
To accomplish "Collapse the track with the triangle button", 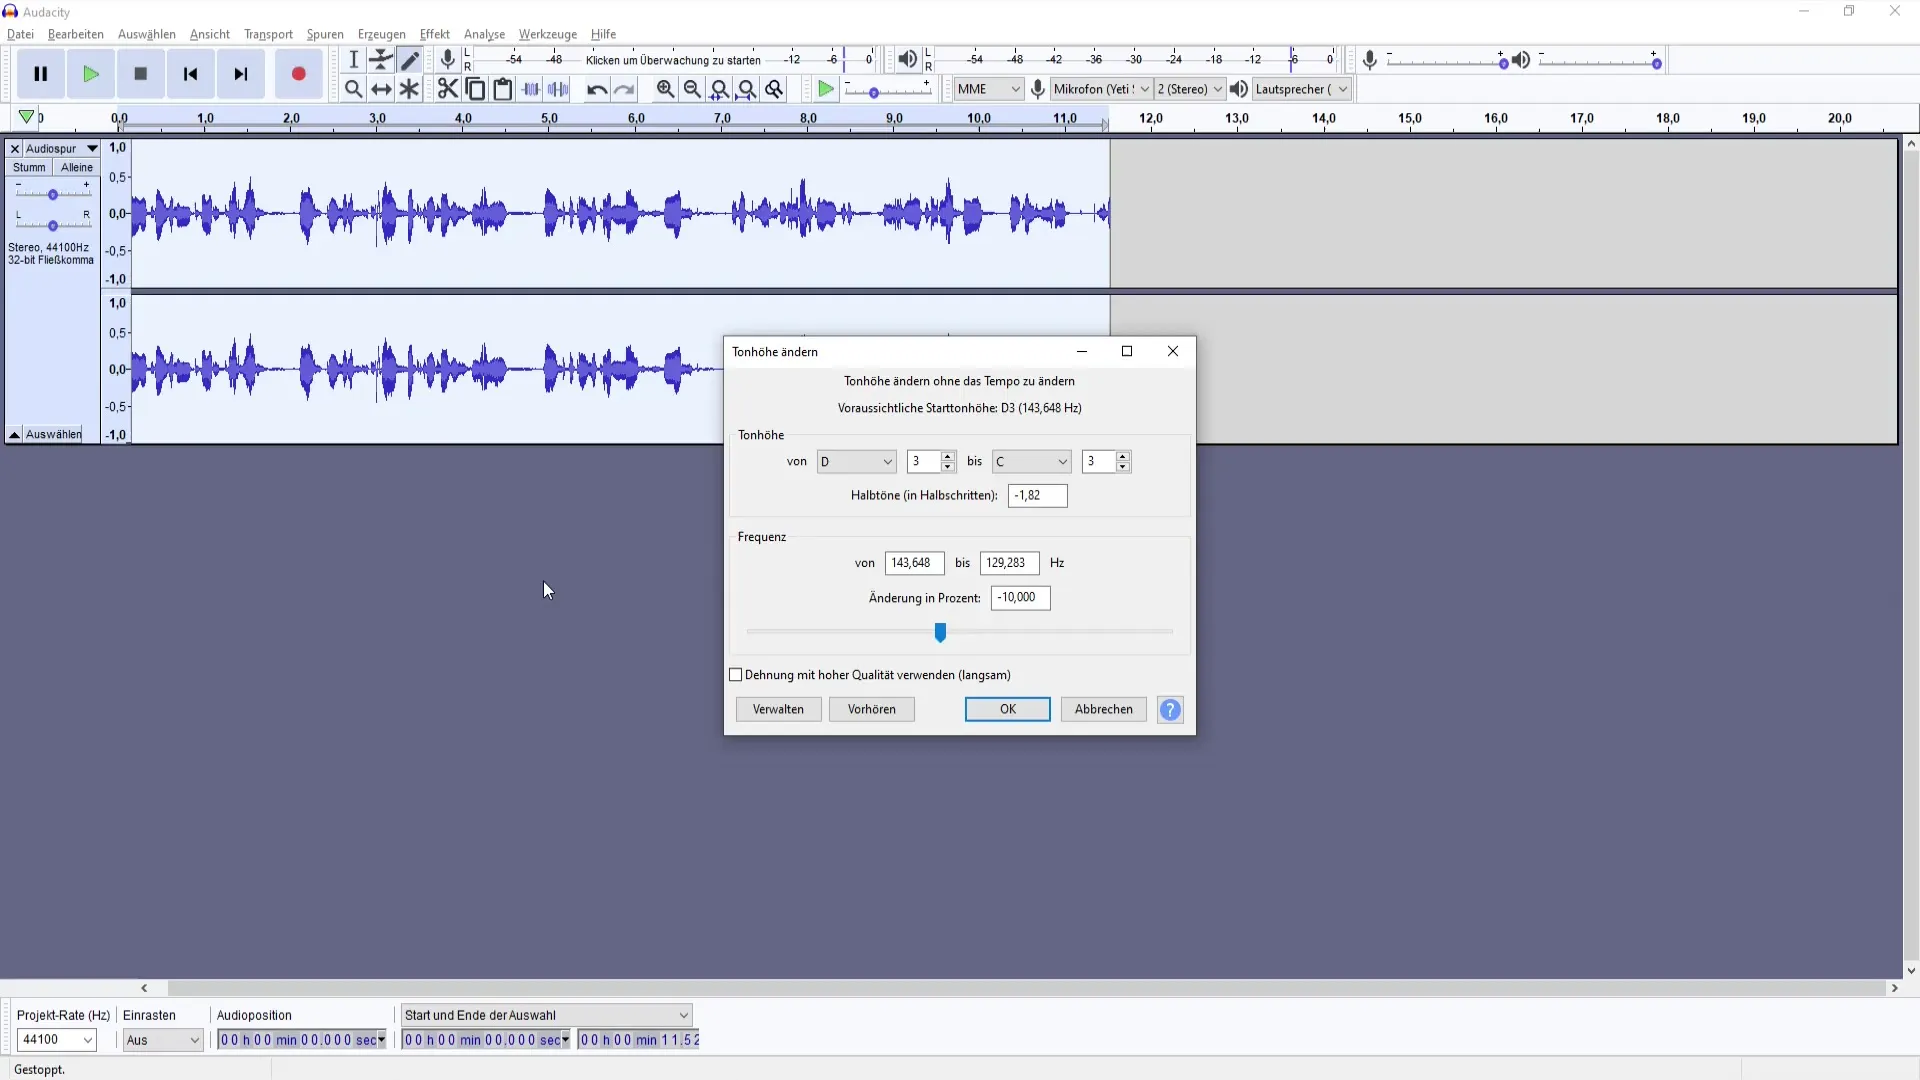I will 14,434.
